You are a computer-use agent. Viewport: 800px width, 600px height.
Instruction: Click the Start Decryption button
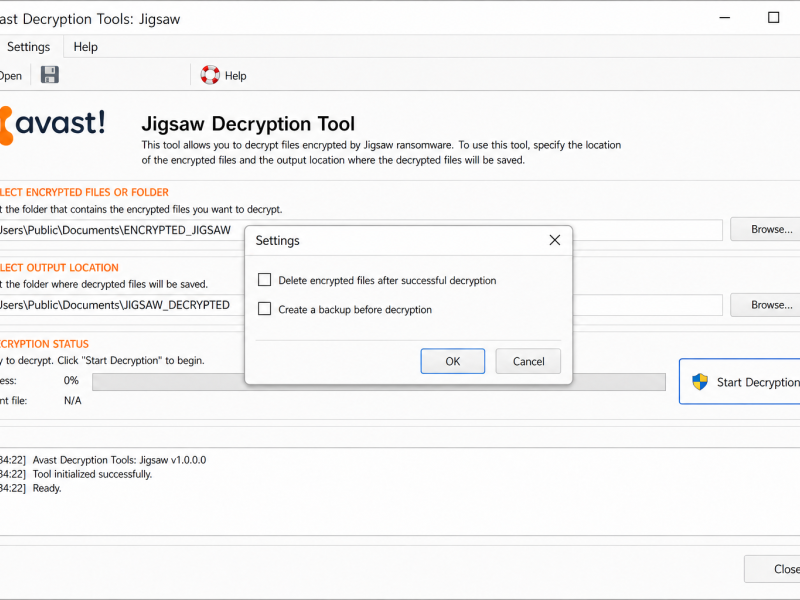pyautogui.click(x=740, y=382)
